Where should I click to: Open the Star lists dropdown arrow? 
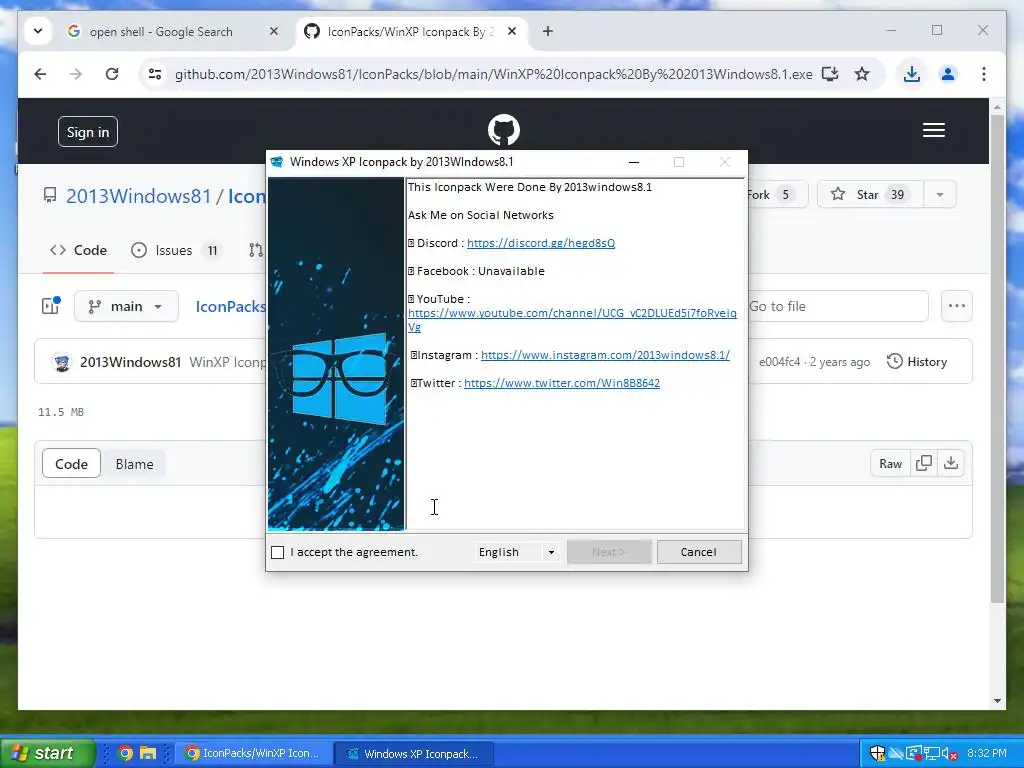(940, 195)
